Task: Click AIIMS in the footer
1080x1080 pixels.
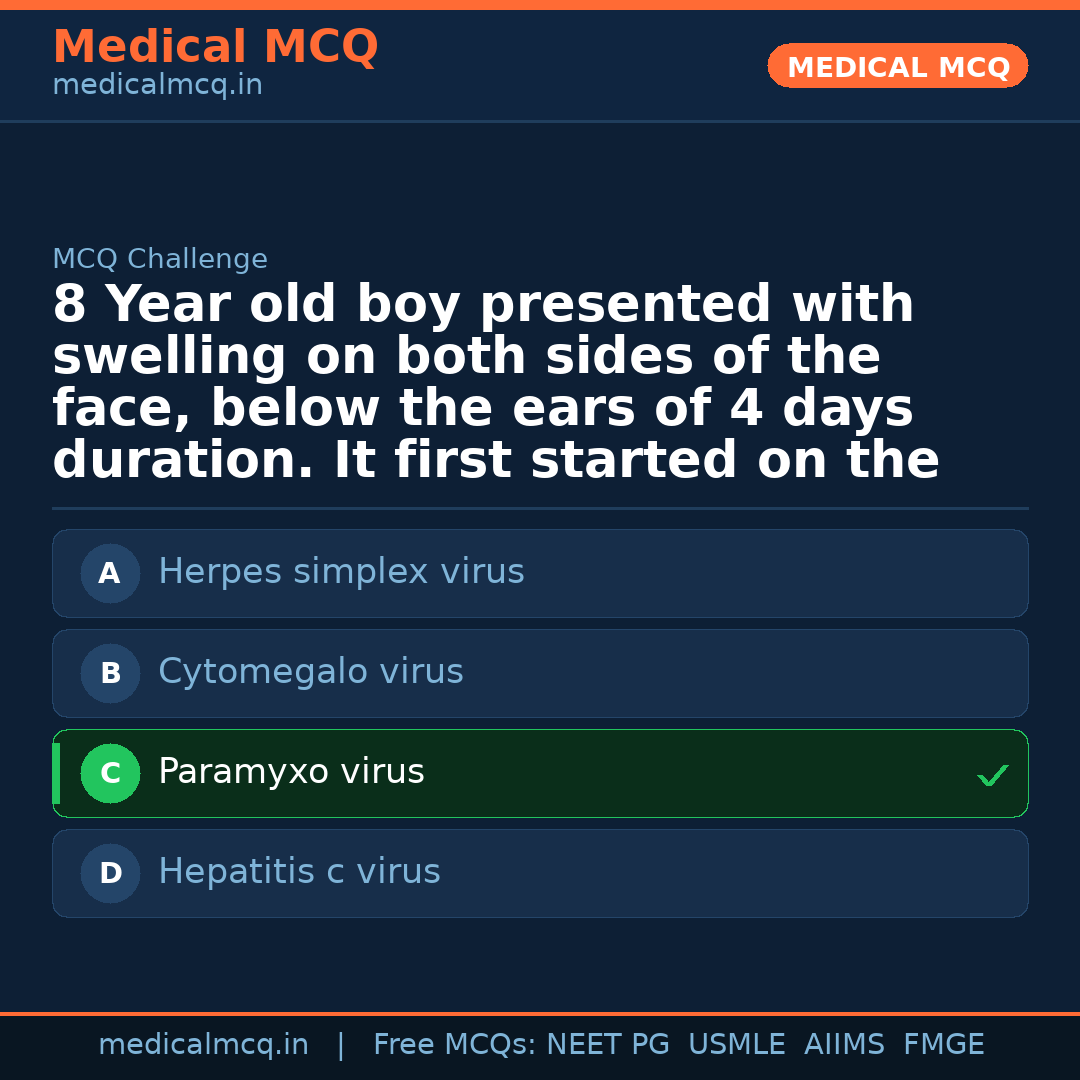Action: 844,1045
